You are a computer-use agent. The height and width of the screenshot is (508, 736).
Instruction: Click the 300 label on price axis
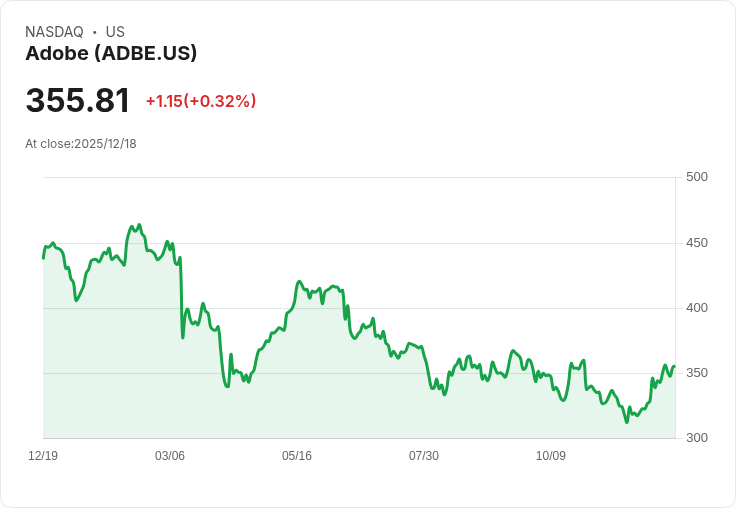(697, 438)
